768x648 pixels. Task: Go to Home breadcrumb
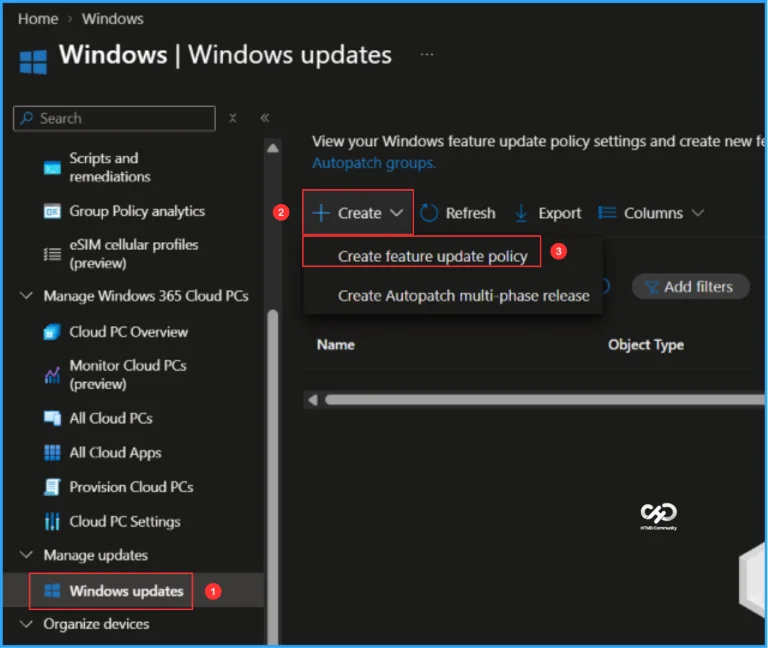coord(38,19)
